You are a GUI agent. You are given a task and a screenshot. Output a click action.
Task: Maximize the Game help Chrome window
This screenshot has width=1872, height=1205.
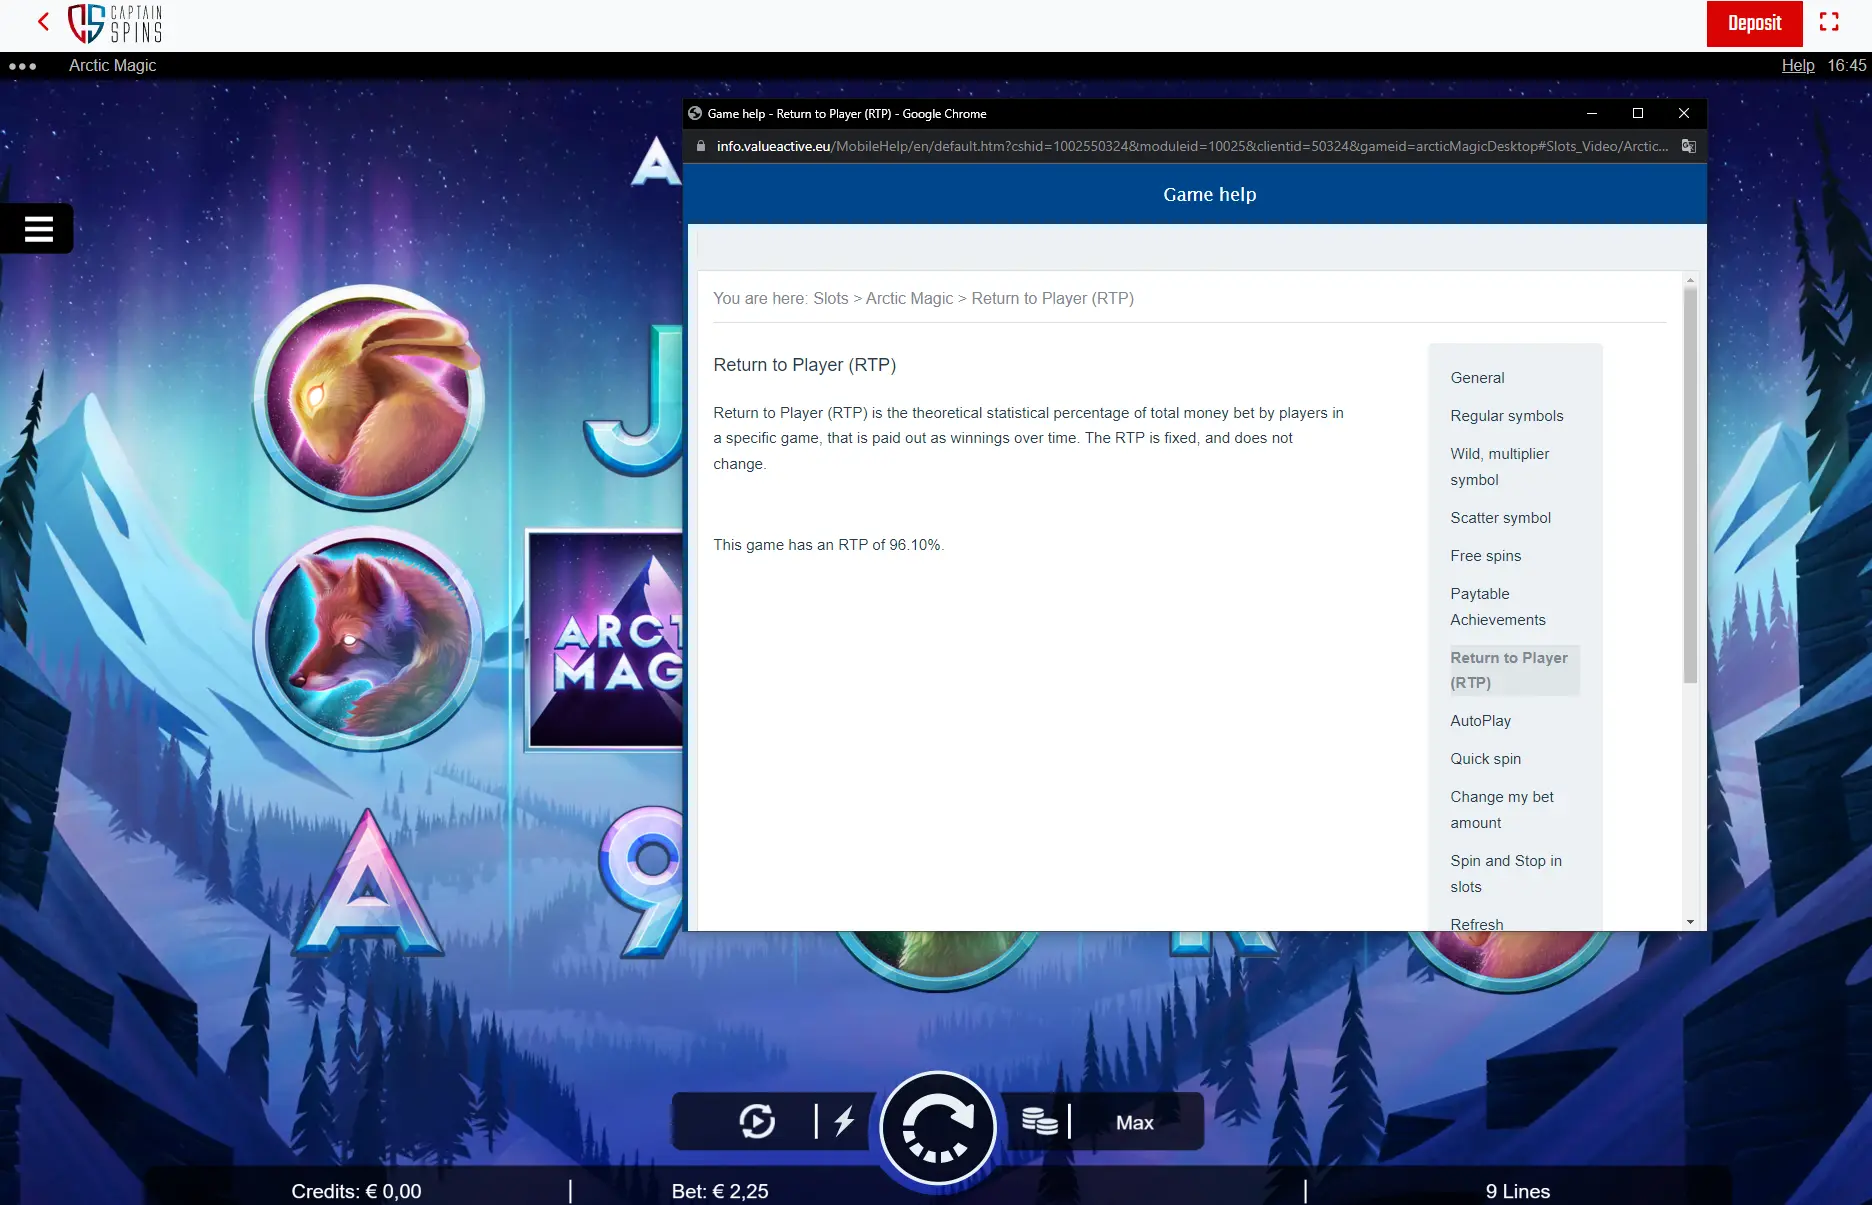click(1637, 113)
